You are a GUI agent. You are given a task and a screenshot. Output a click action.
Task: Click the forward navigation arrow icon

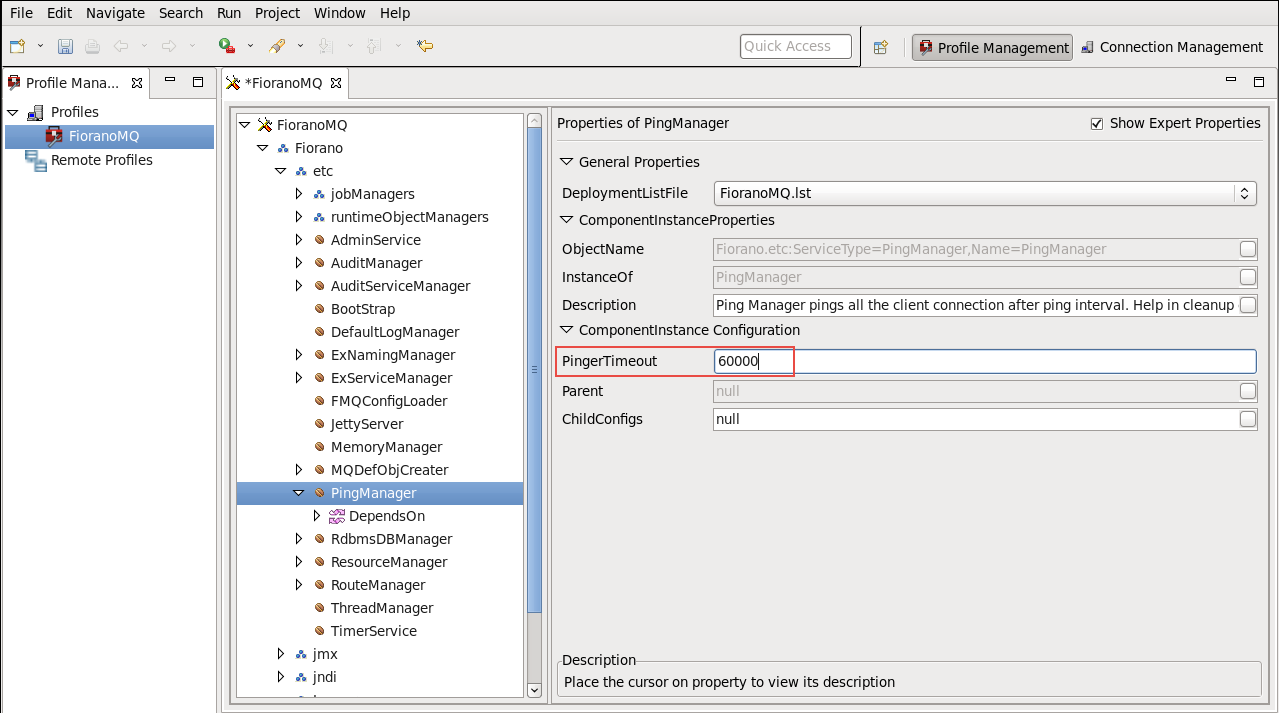pos(168,46)
